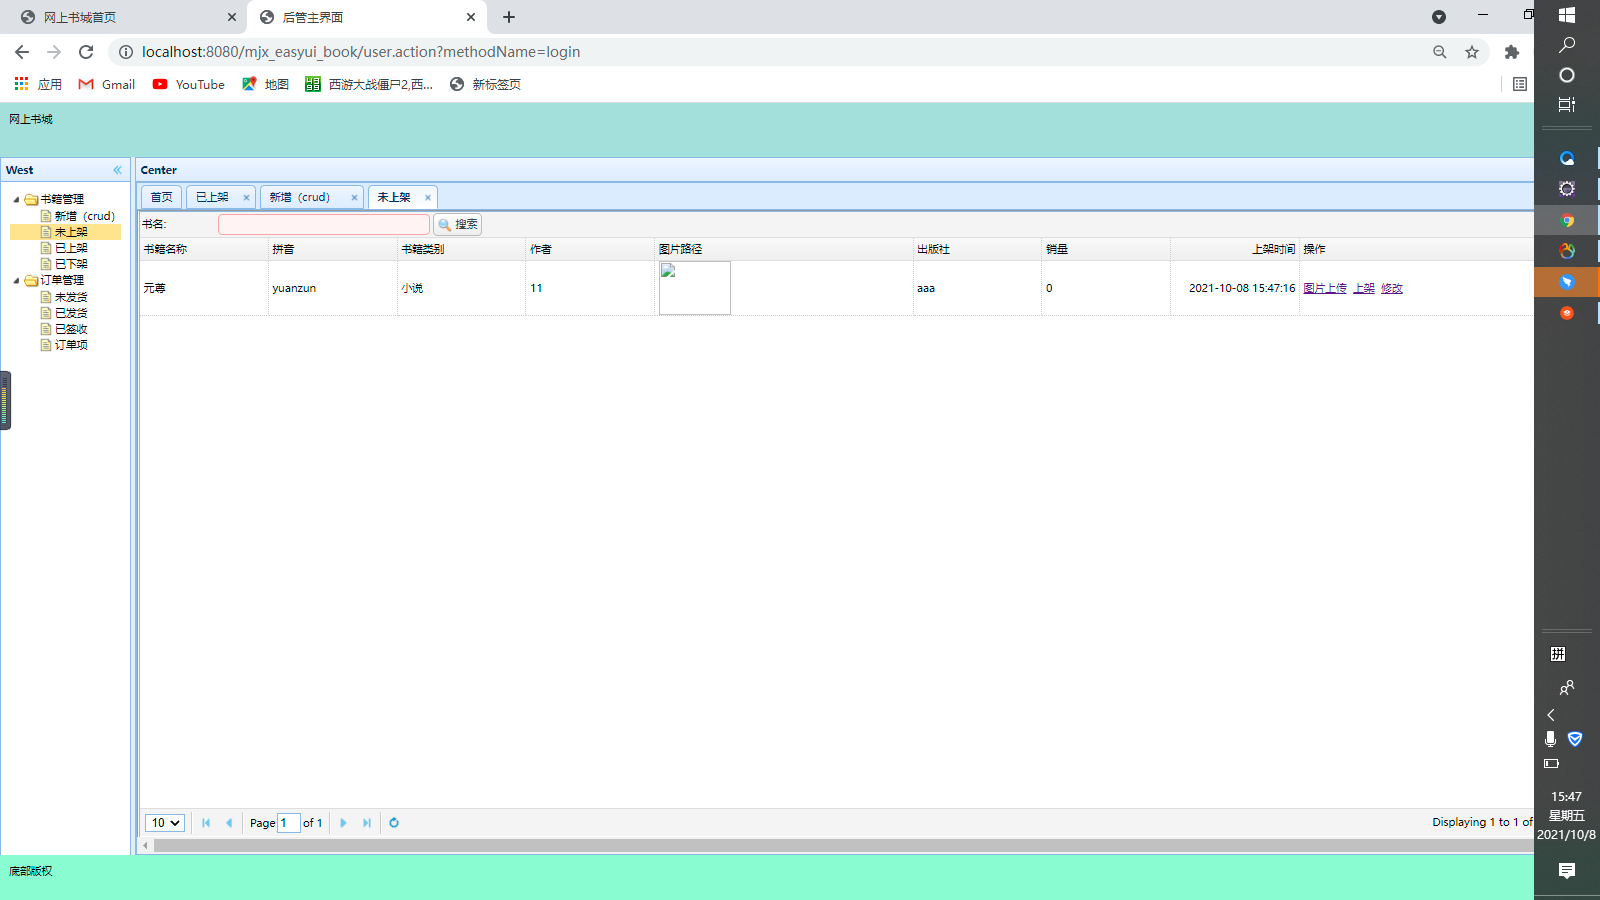This screenshot has height=900, width=1600.
Task: Focus the 书名 search input field
Action: coord(323,225)
